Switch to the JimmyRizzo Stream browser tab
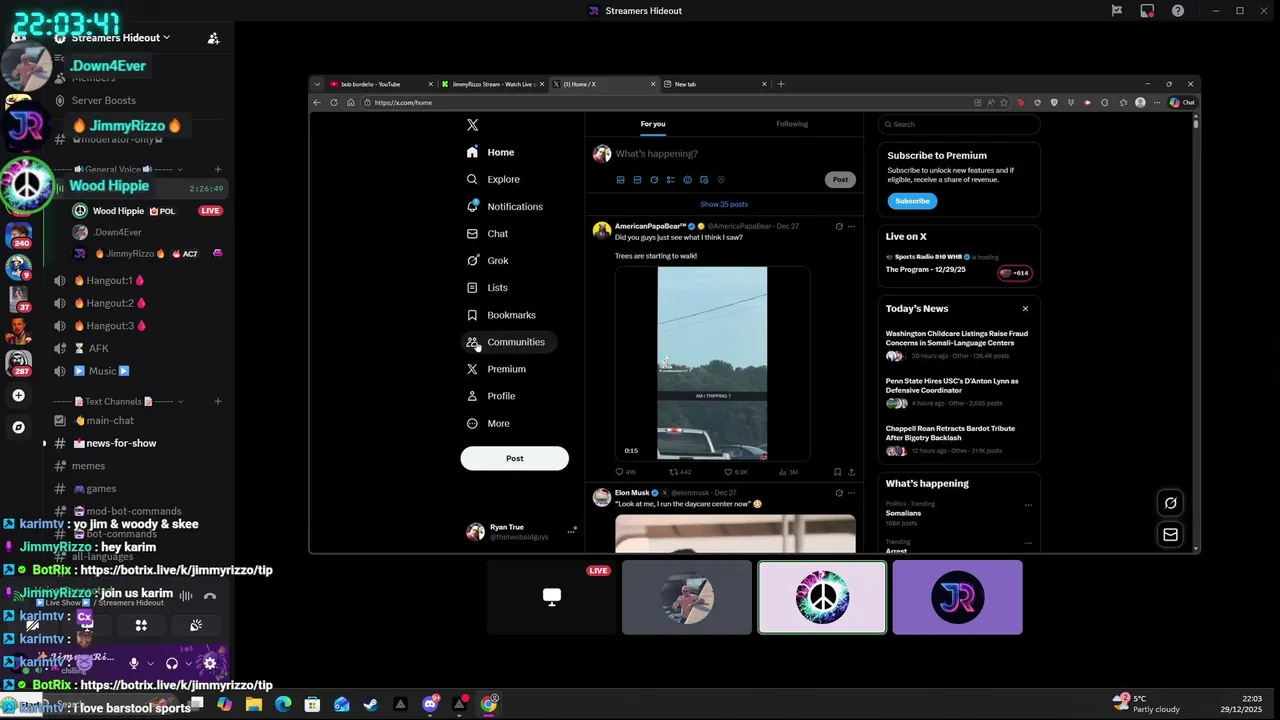The height and width of the screenshot is (720, 1280). (x=494, y=84)
